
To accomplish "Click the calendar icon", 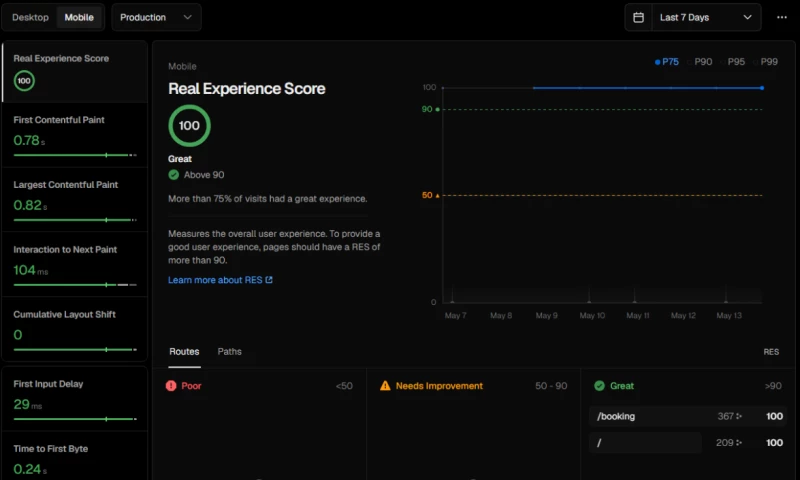I will click(638, 17).
